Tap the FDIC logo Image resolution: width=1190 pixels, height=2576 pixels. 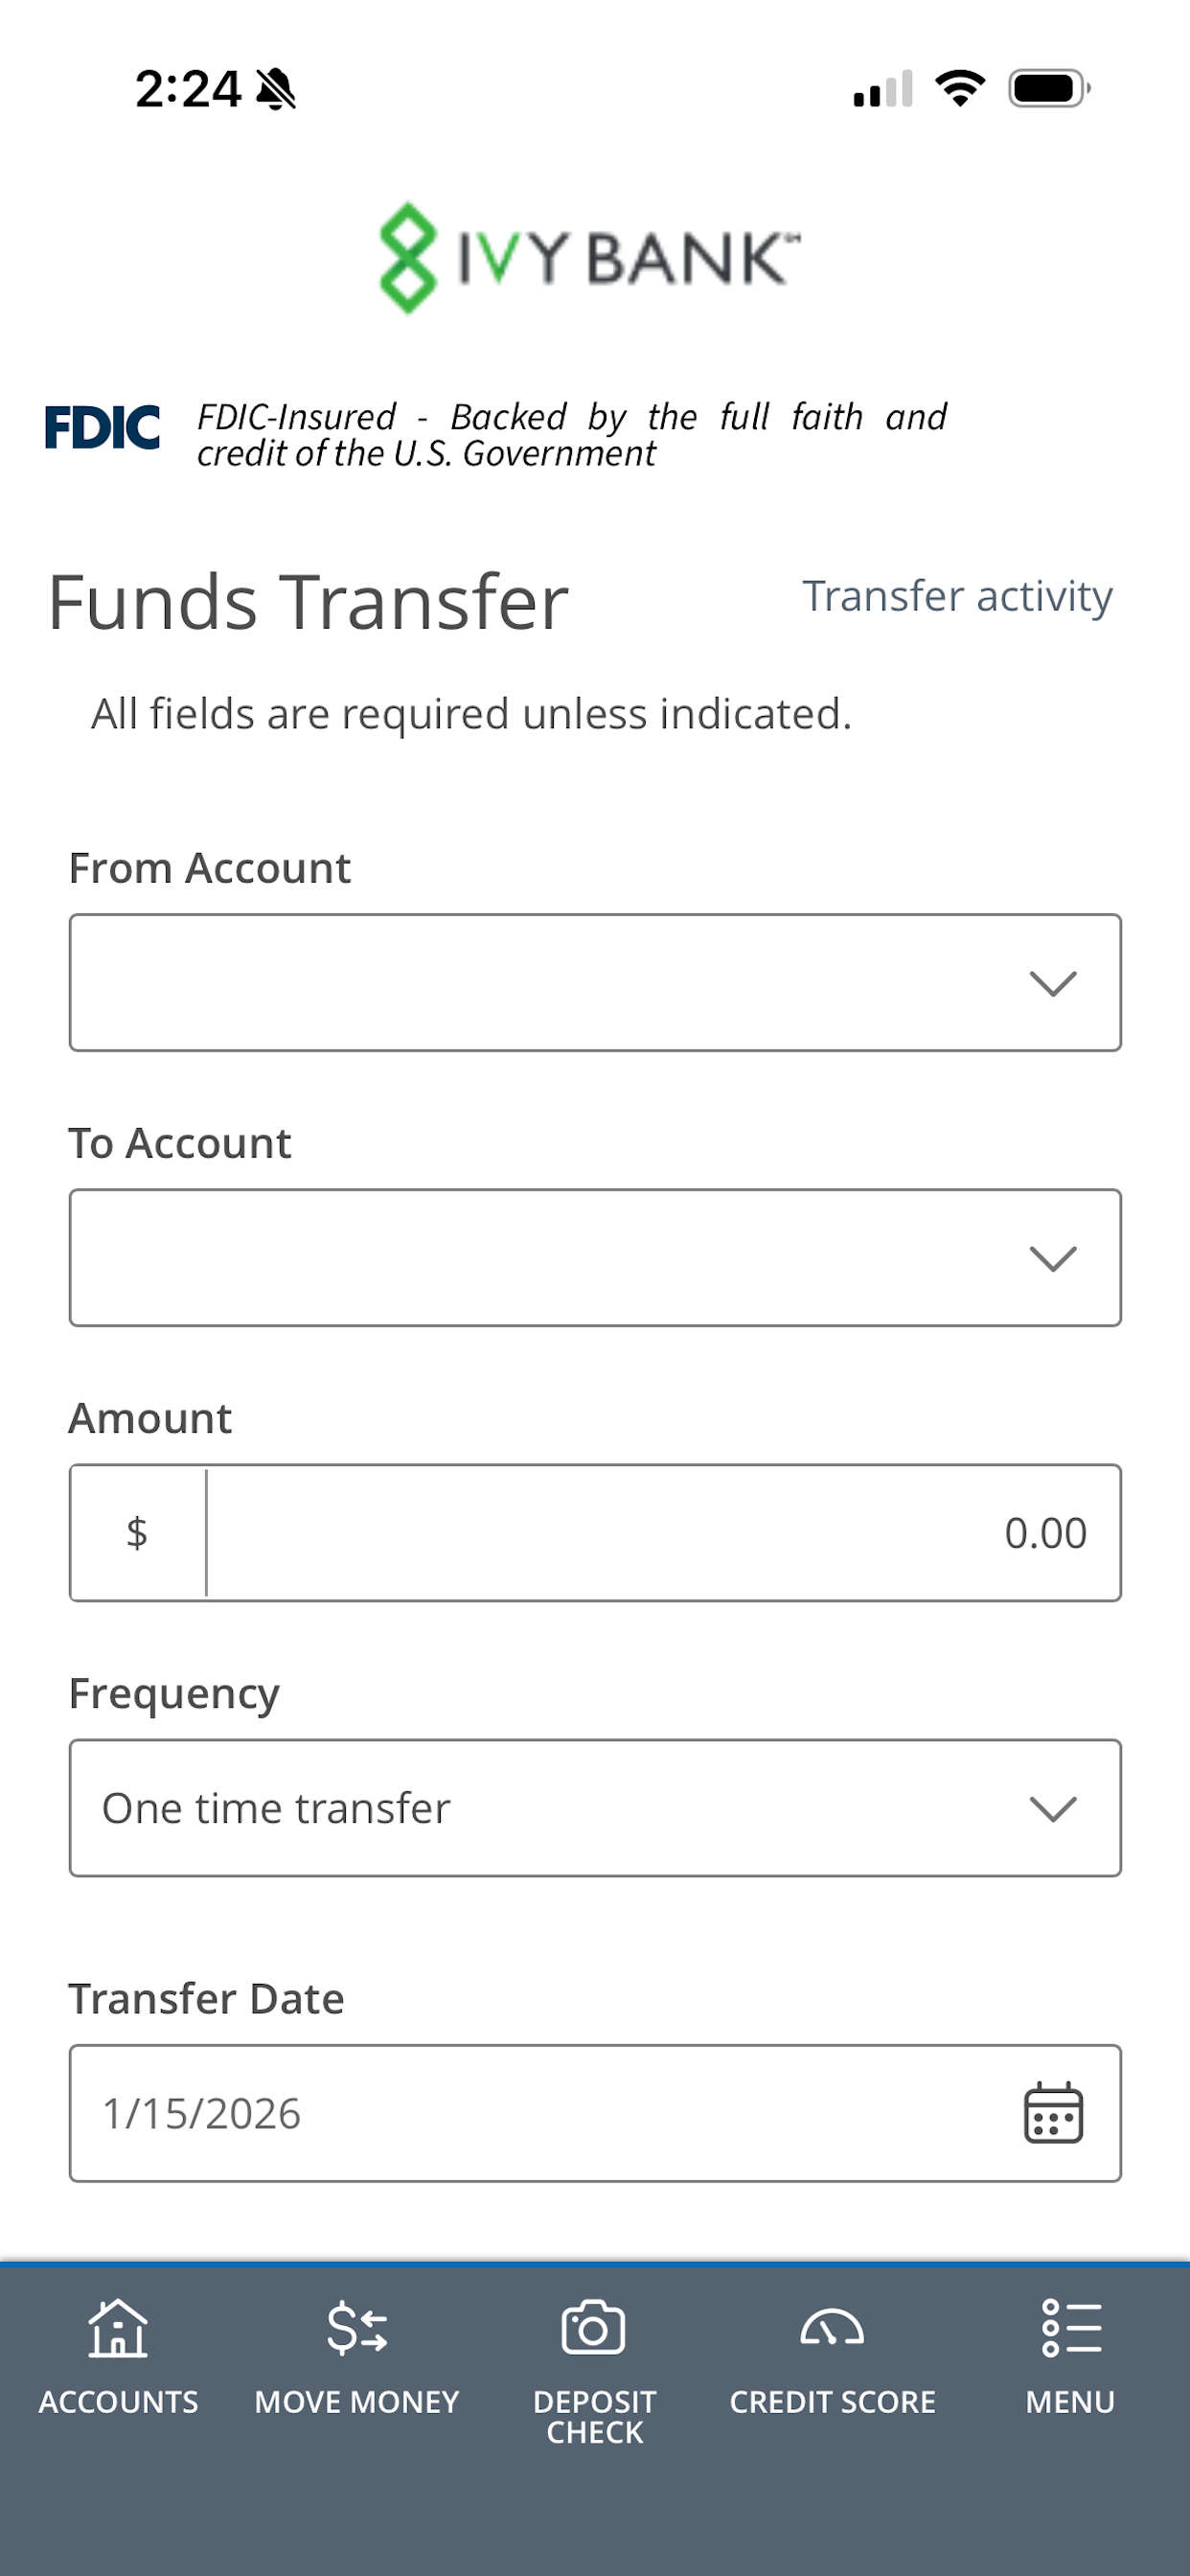pos(102,428)
